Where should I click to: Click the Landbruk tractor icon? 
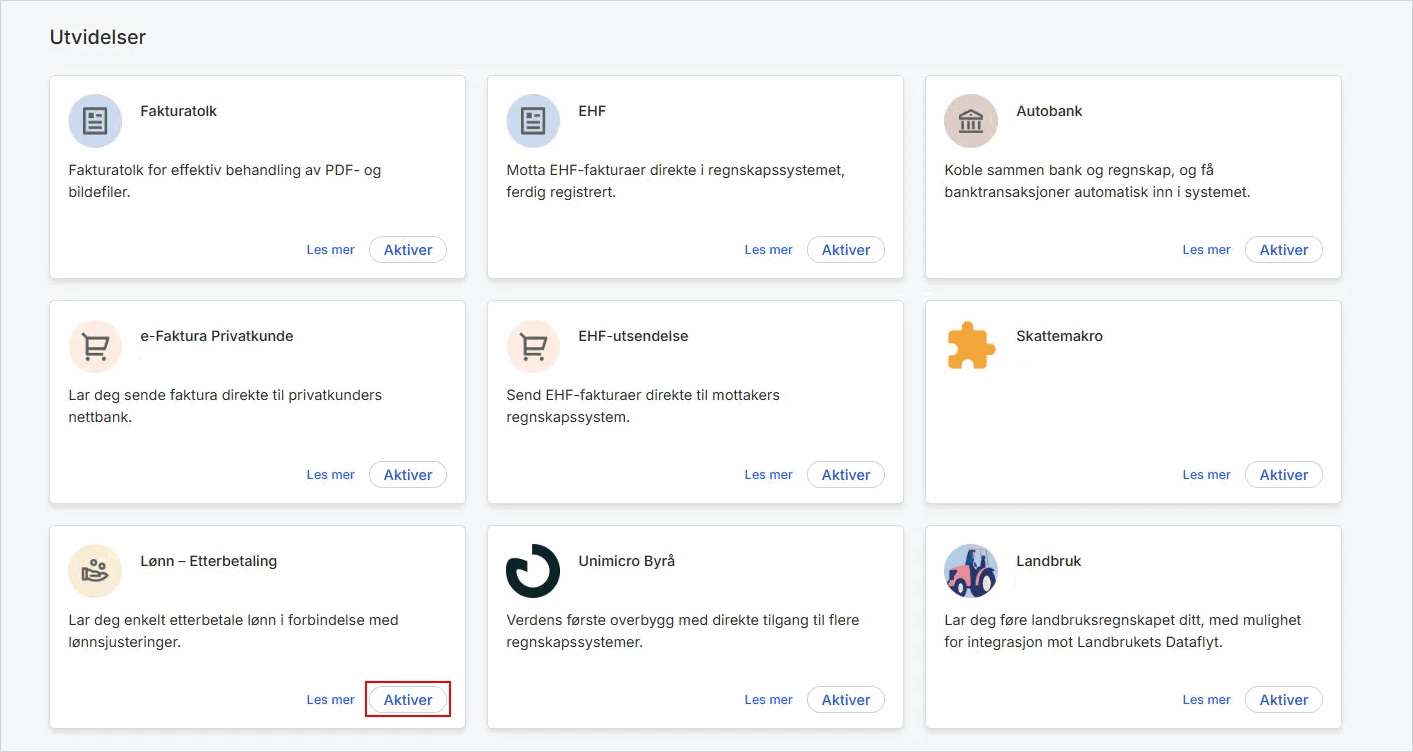coord(971,571)
